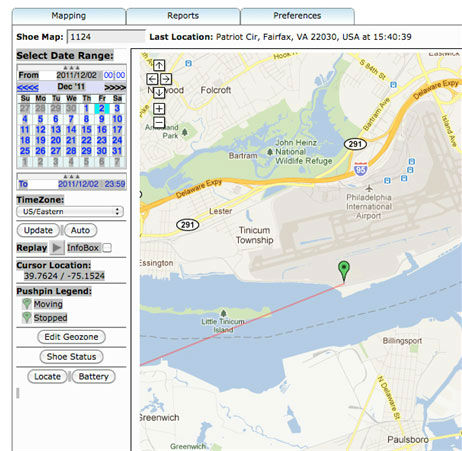Select December 1 in the calendar
This screenshot has height=451, width=462.
(86, 108)
